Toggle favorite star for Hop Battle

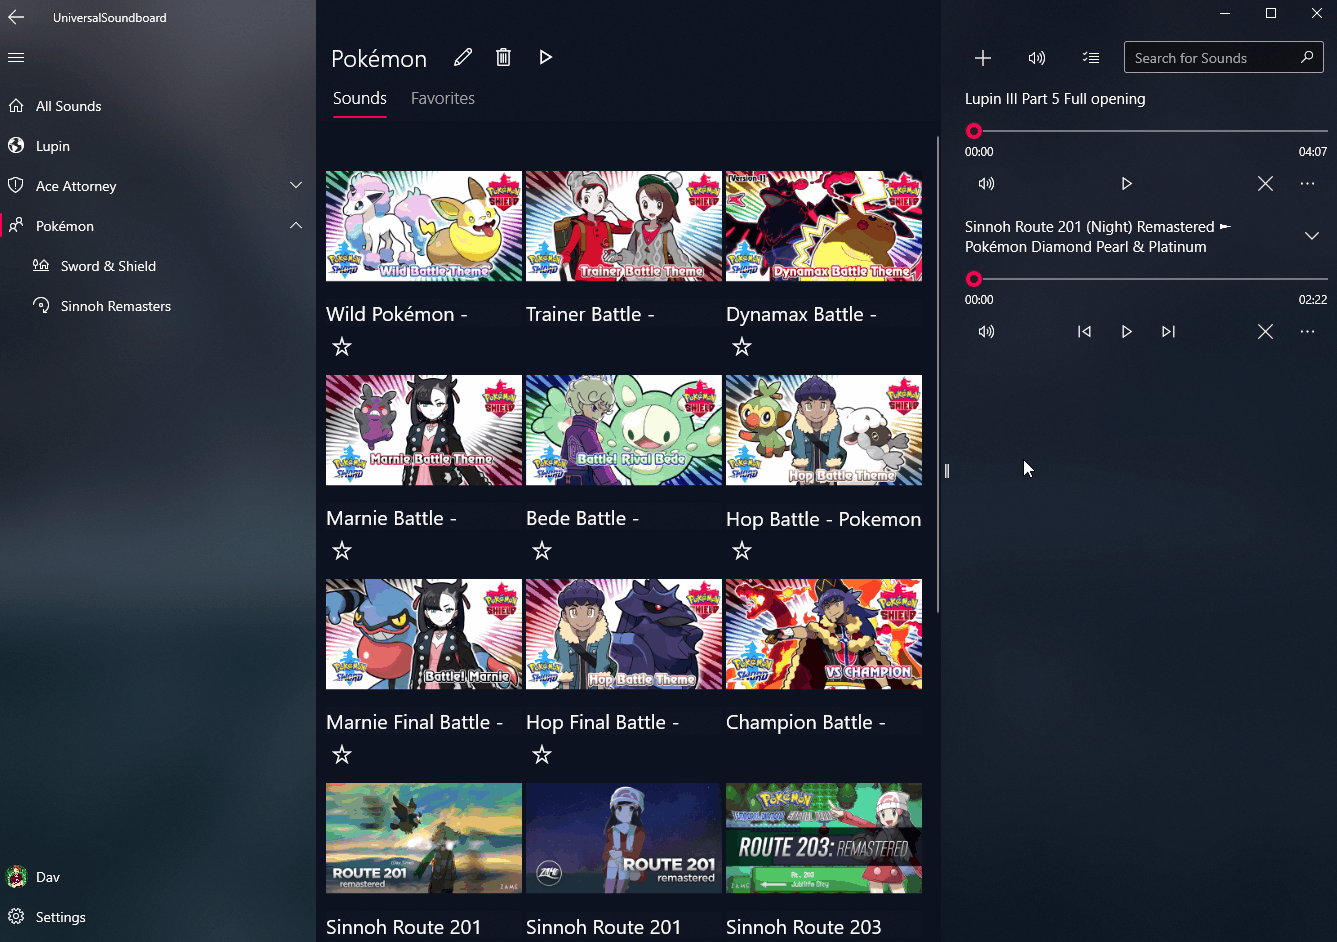(742, 551)
